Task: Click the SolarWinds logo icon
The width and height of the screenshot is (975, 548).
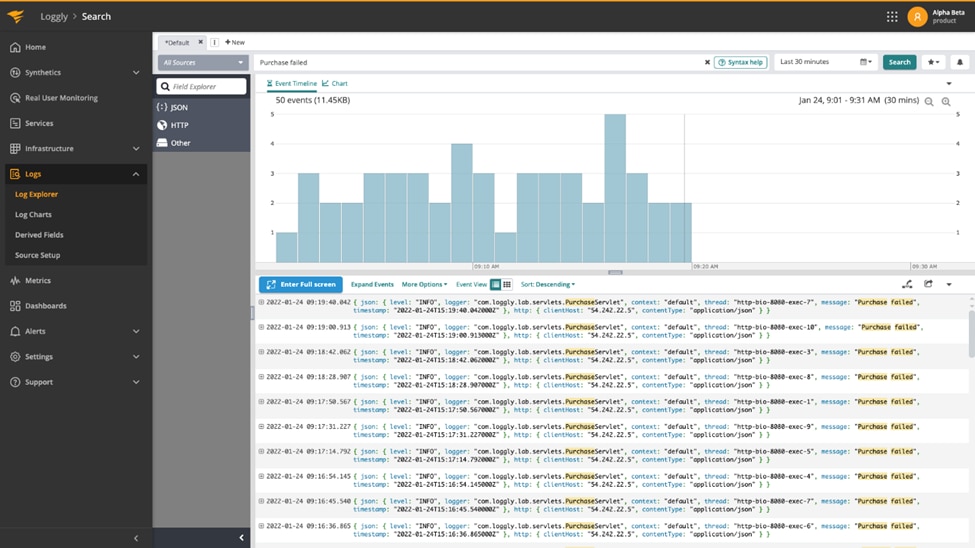Action: tap(15, 17)
